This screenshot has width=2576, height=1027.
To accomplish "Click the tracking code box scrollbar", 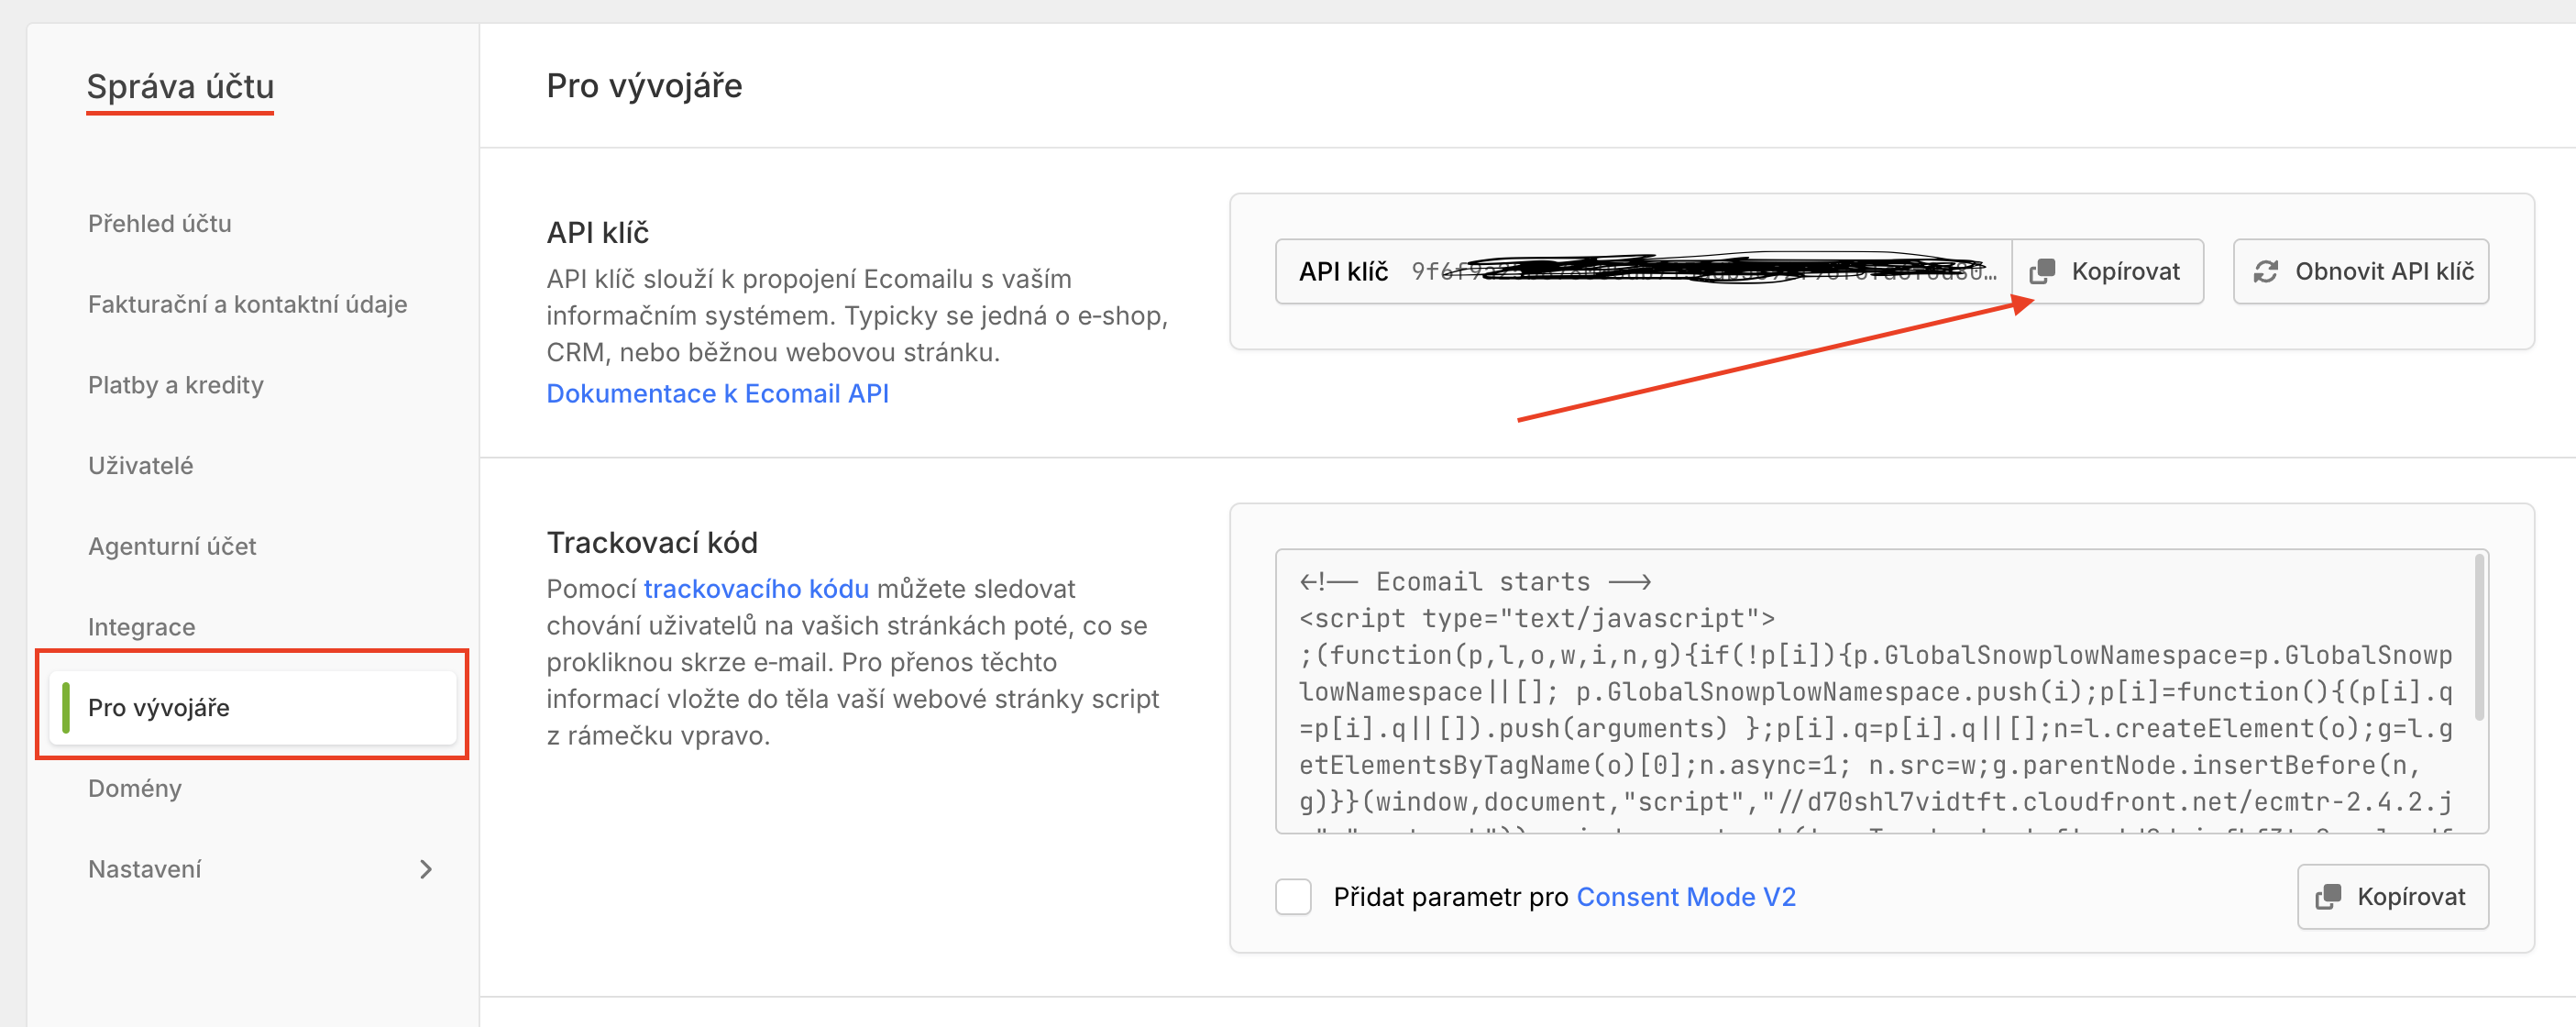I will tap(2479, 638).
